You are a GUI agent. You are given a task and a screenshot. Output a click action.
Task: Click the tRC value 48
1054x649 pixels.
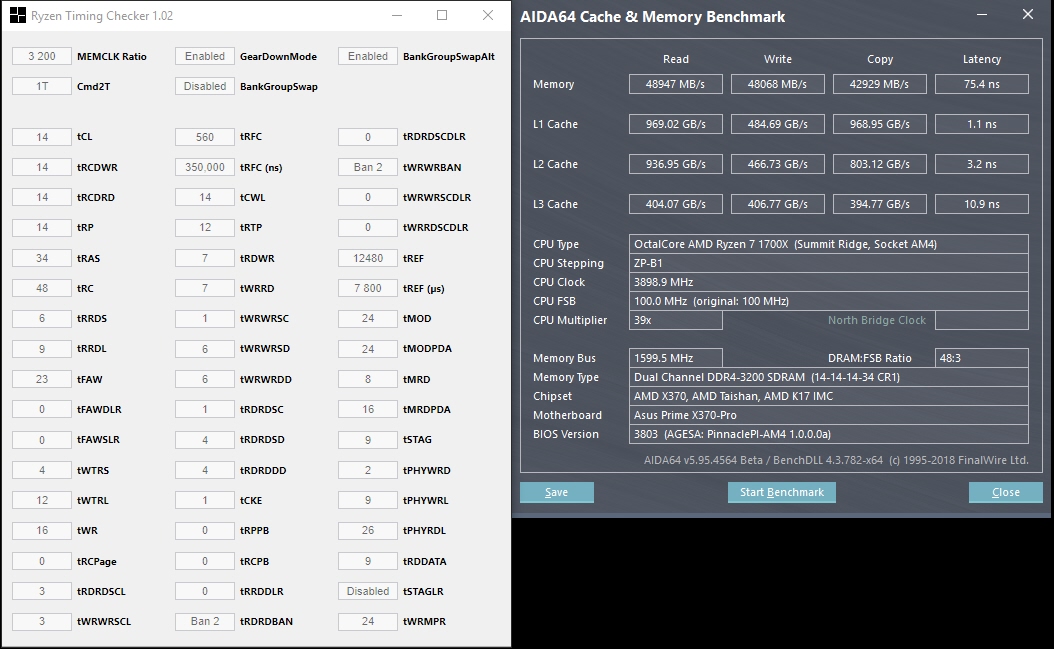[42, 289]
